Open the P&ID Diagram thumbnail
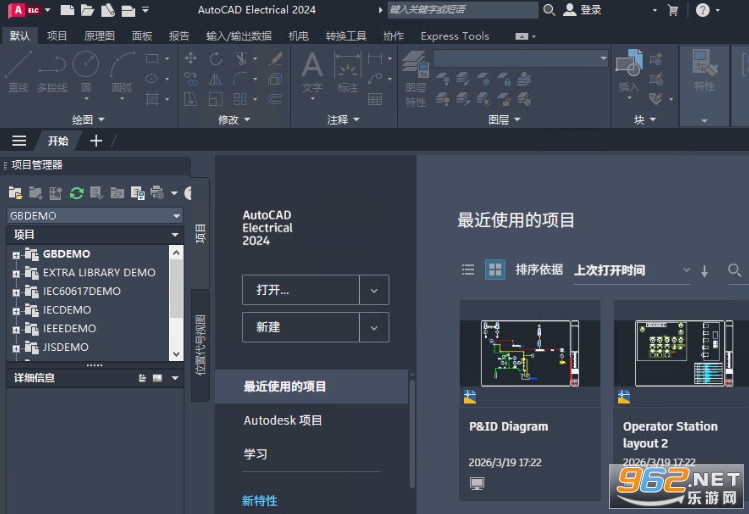 pos(530,353)
